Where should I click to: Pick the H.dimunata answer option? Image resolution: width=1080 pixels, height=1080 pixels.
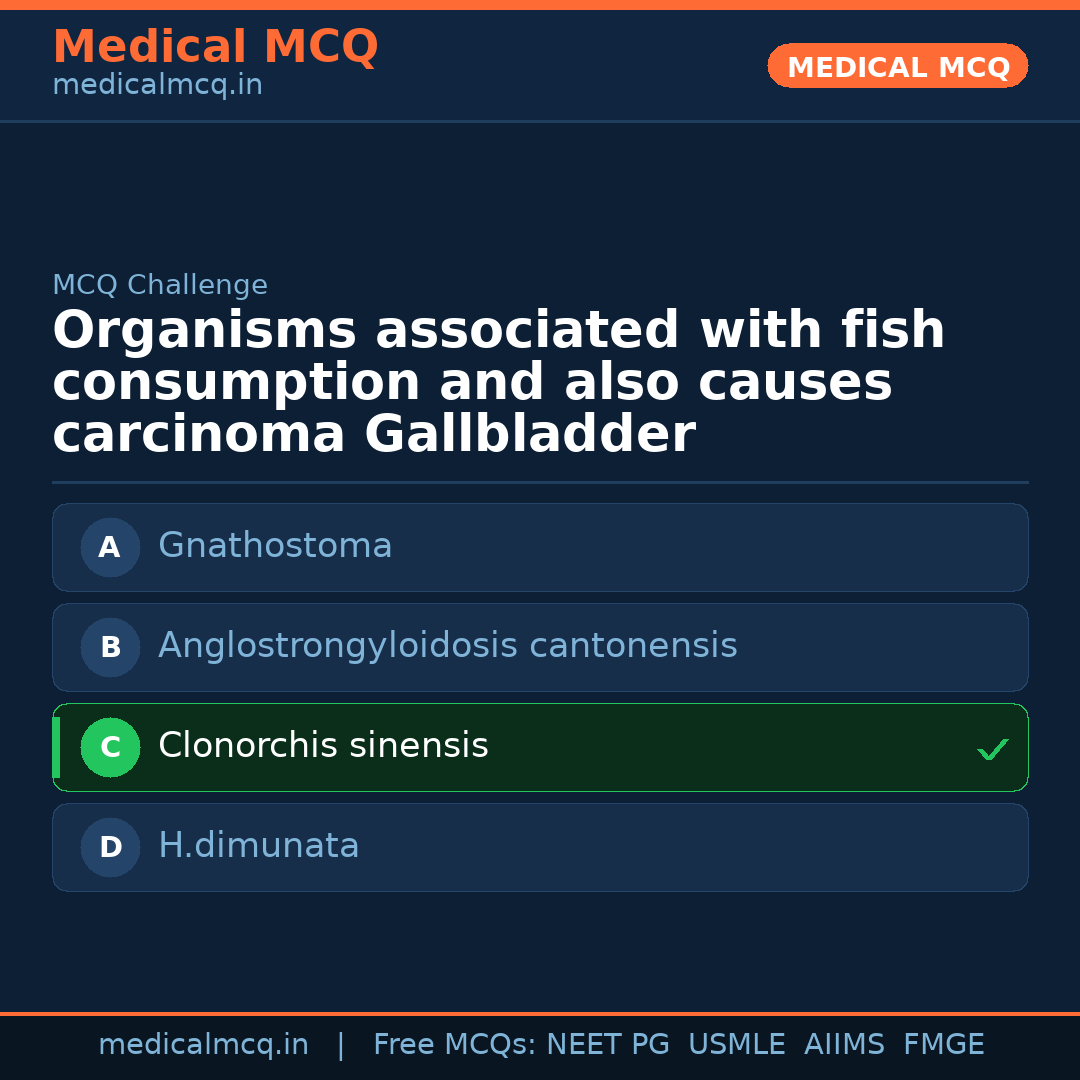click(258, 846)
